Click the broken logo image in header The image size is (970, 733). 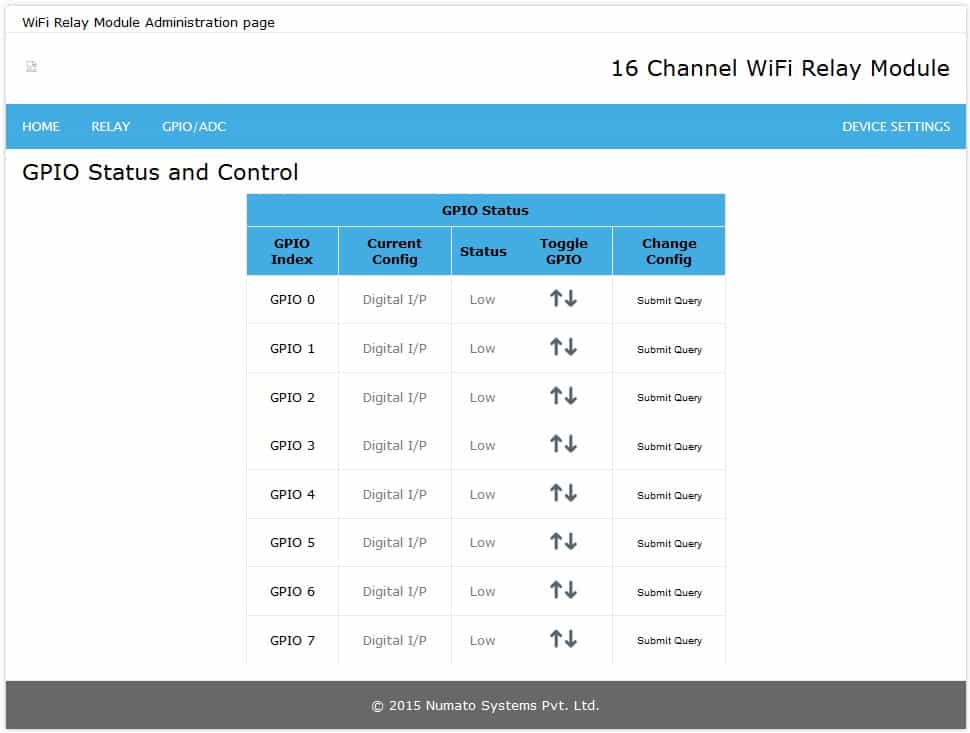pyautogui.click(x=31, y=67)
